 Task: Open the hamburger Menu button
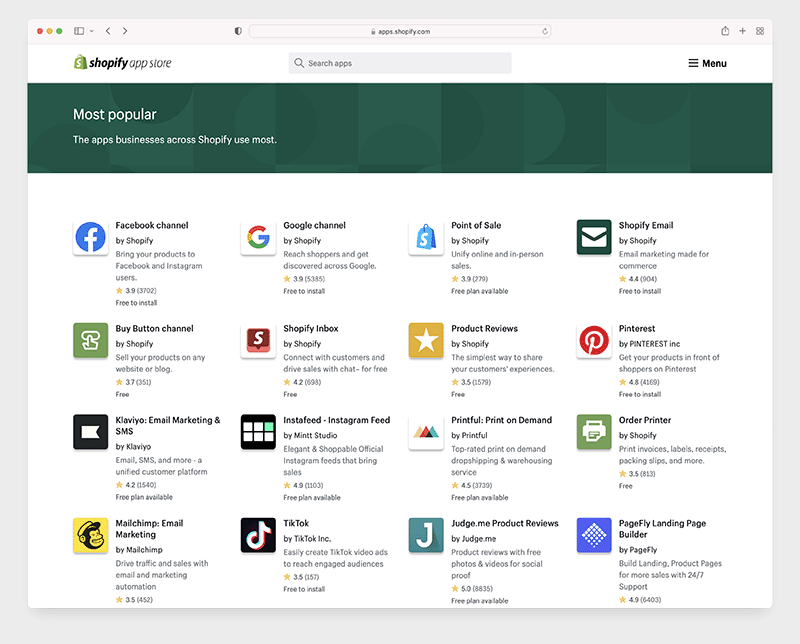pyautogui.click(x=707, y=63)
